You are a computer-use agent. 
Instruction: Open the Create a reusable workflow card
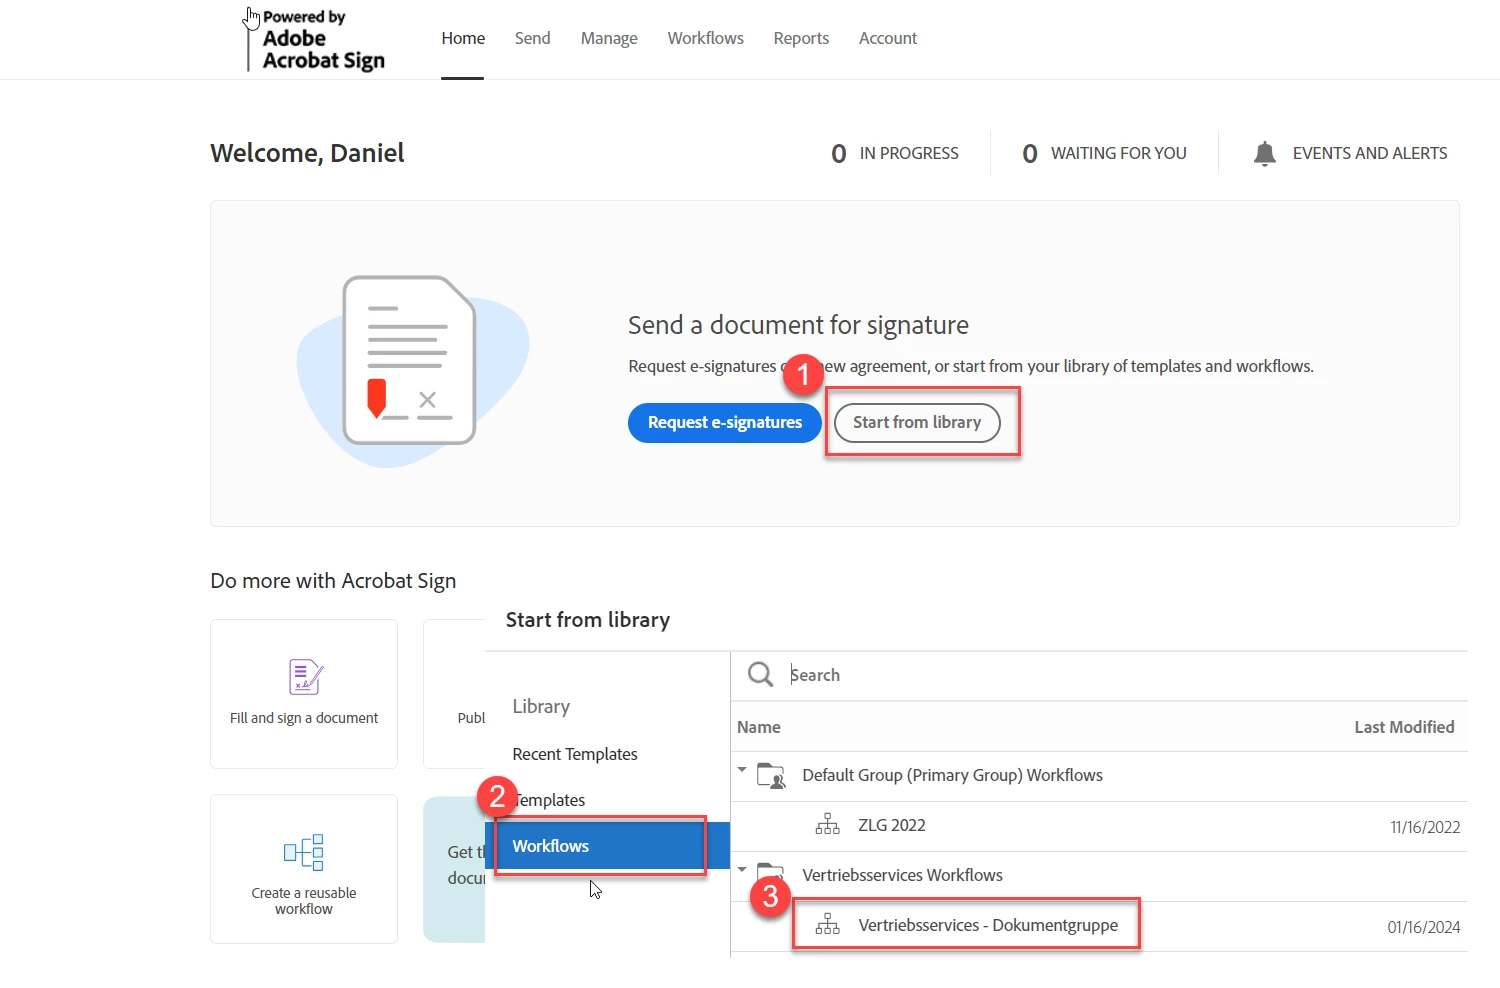[304, 869]
